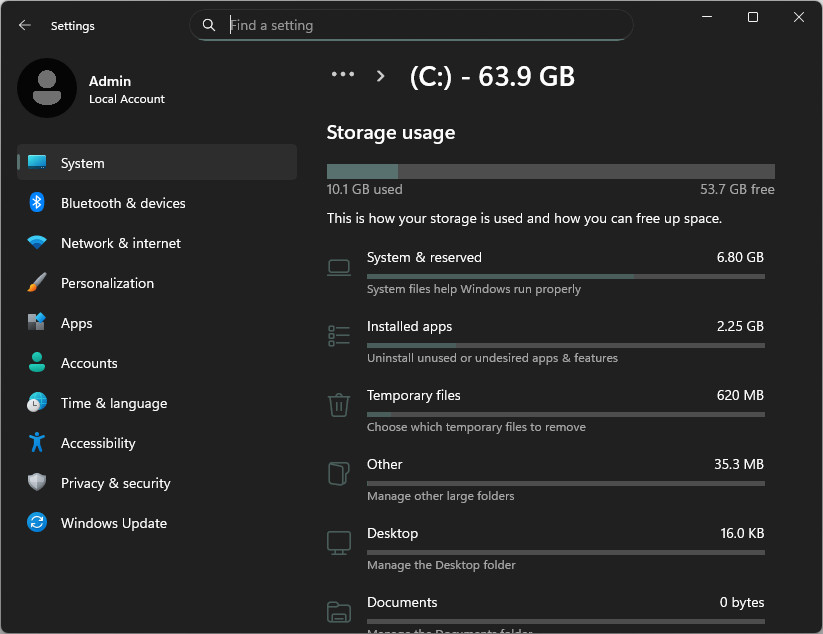Image resolution: width=823 pixels, height=634 pixels.
Task: Click the 53.7 GB free label
Action: pos(737,189)
